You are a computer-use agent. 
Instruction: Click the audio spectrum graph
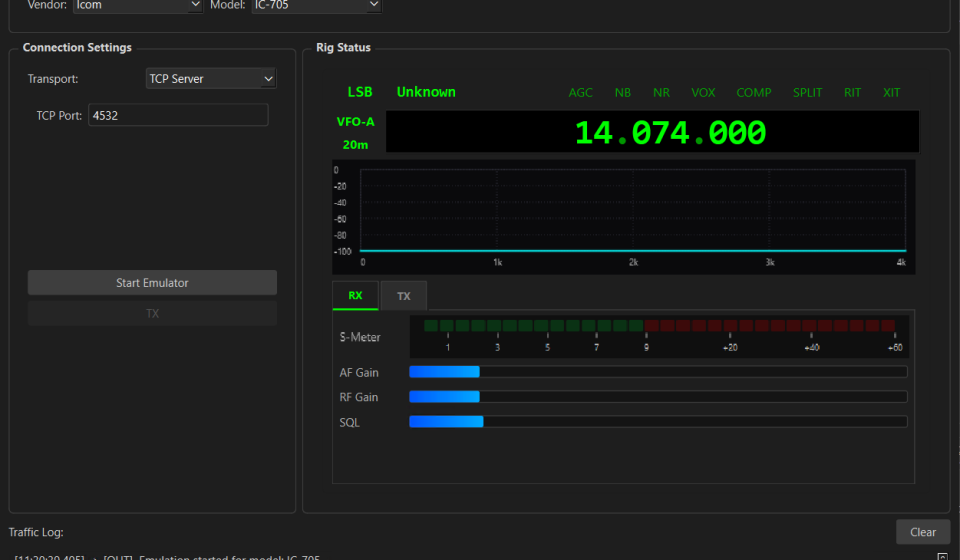[623, 217]
